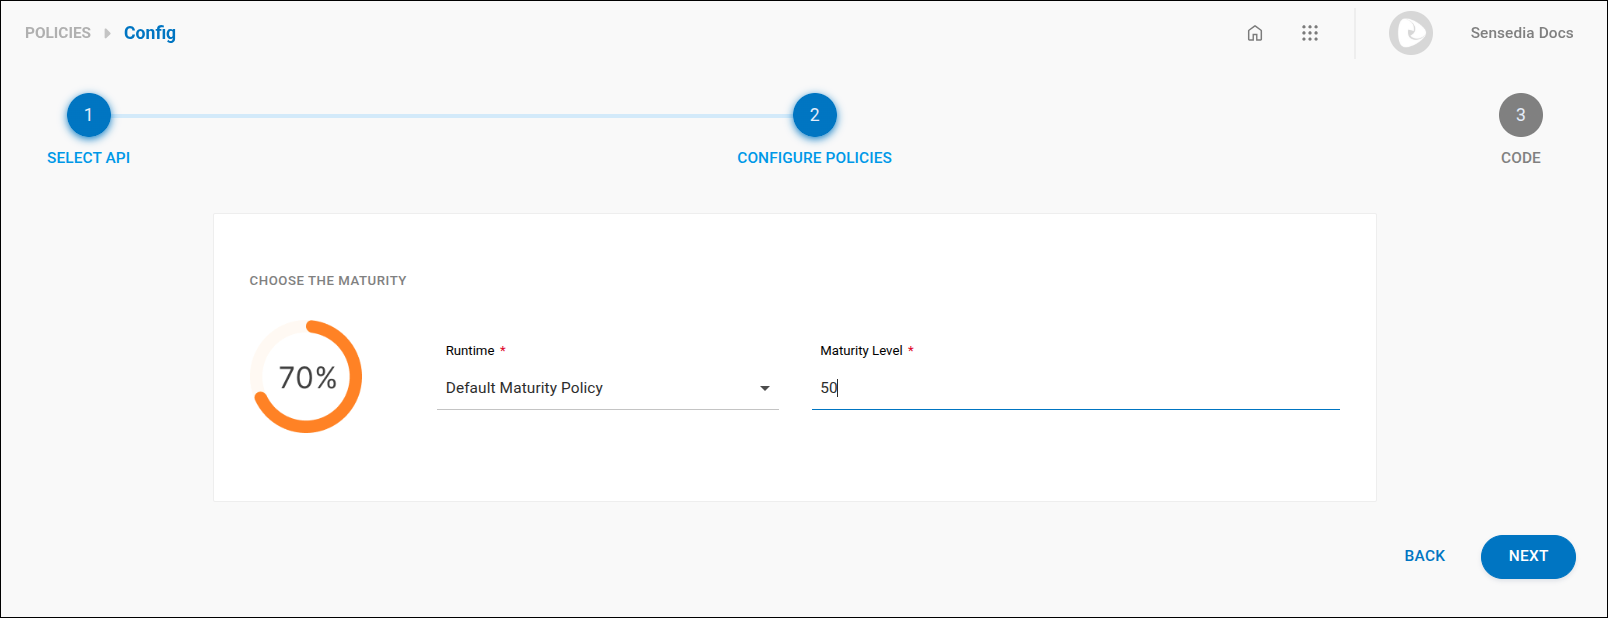
Task: Open the apps grid menu
Action: tap(1309, 33)
